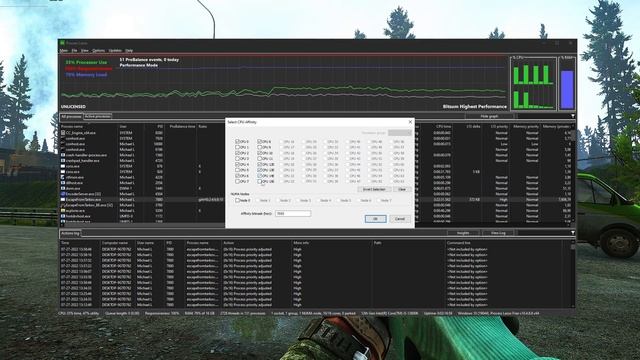Click the crash-handler-process.exe row icon
The image size is (640, 360).
63,155
